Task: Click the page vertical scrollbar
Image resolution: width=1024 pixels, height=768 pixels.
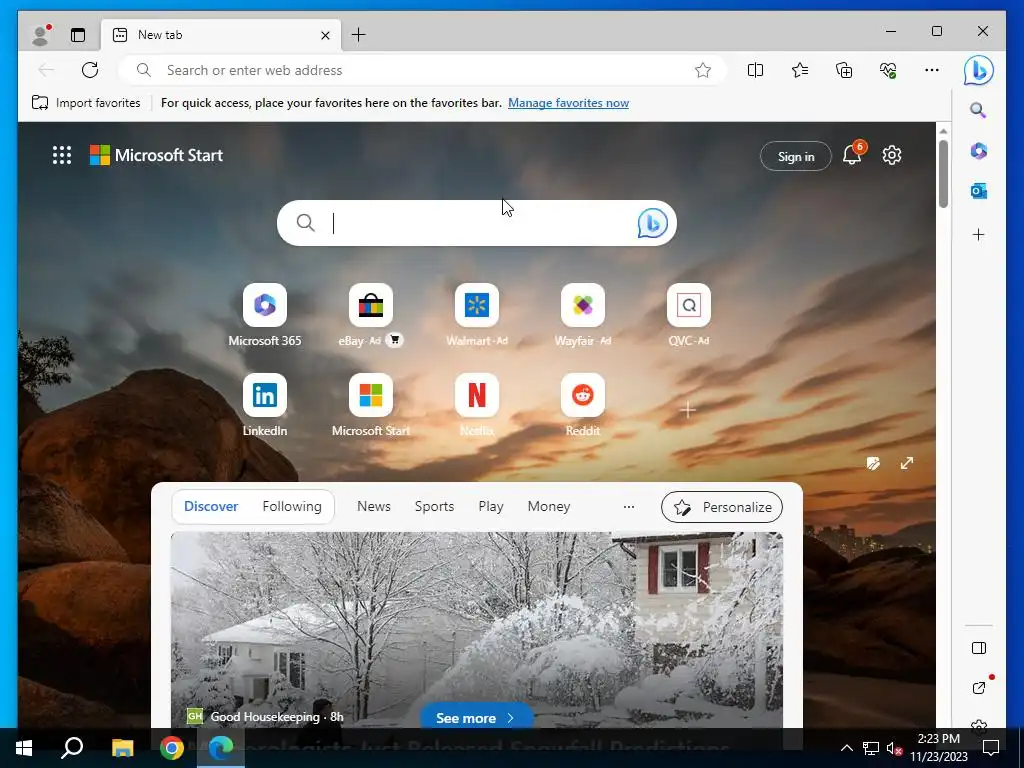Action: (943, 174)
